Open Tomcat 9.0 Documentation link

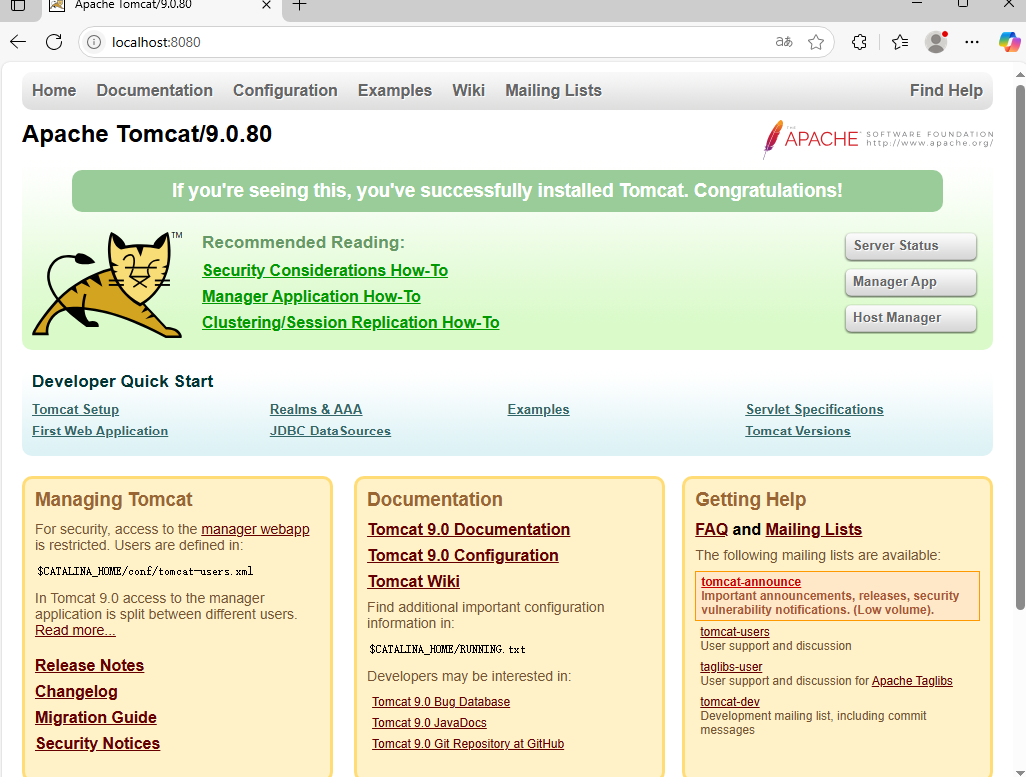coord(469,530)
